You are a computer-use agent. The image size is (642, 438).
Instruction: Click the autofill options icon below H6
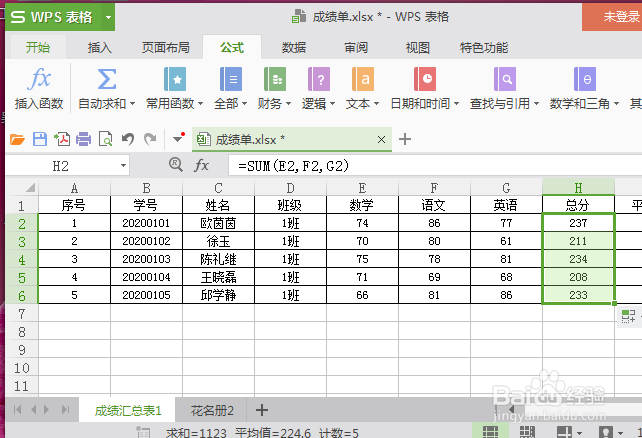(628, 316)
